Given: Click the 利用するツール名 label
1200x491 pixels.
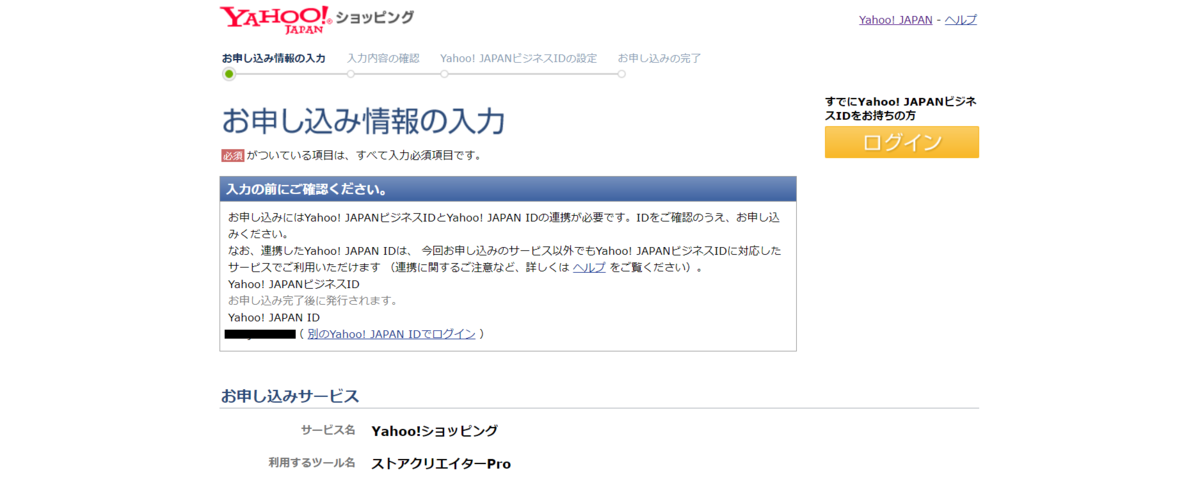Looking at the screenshot, I should pyautogui.click(x=312, y=463).
